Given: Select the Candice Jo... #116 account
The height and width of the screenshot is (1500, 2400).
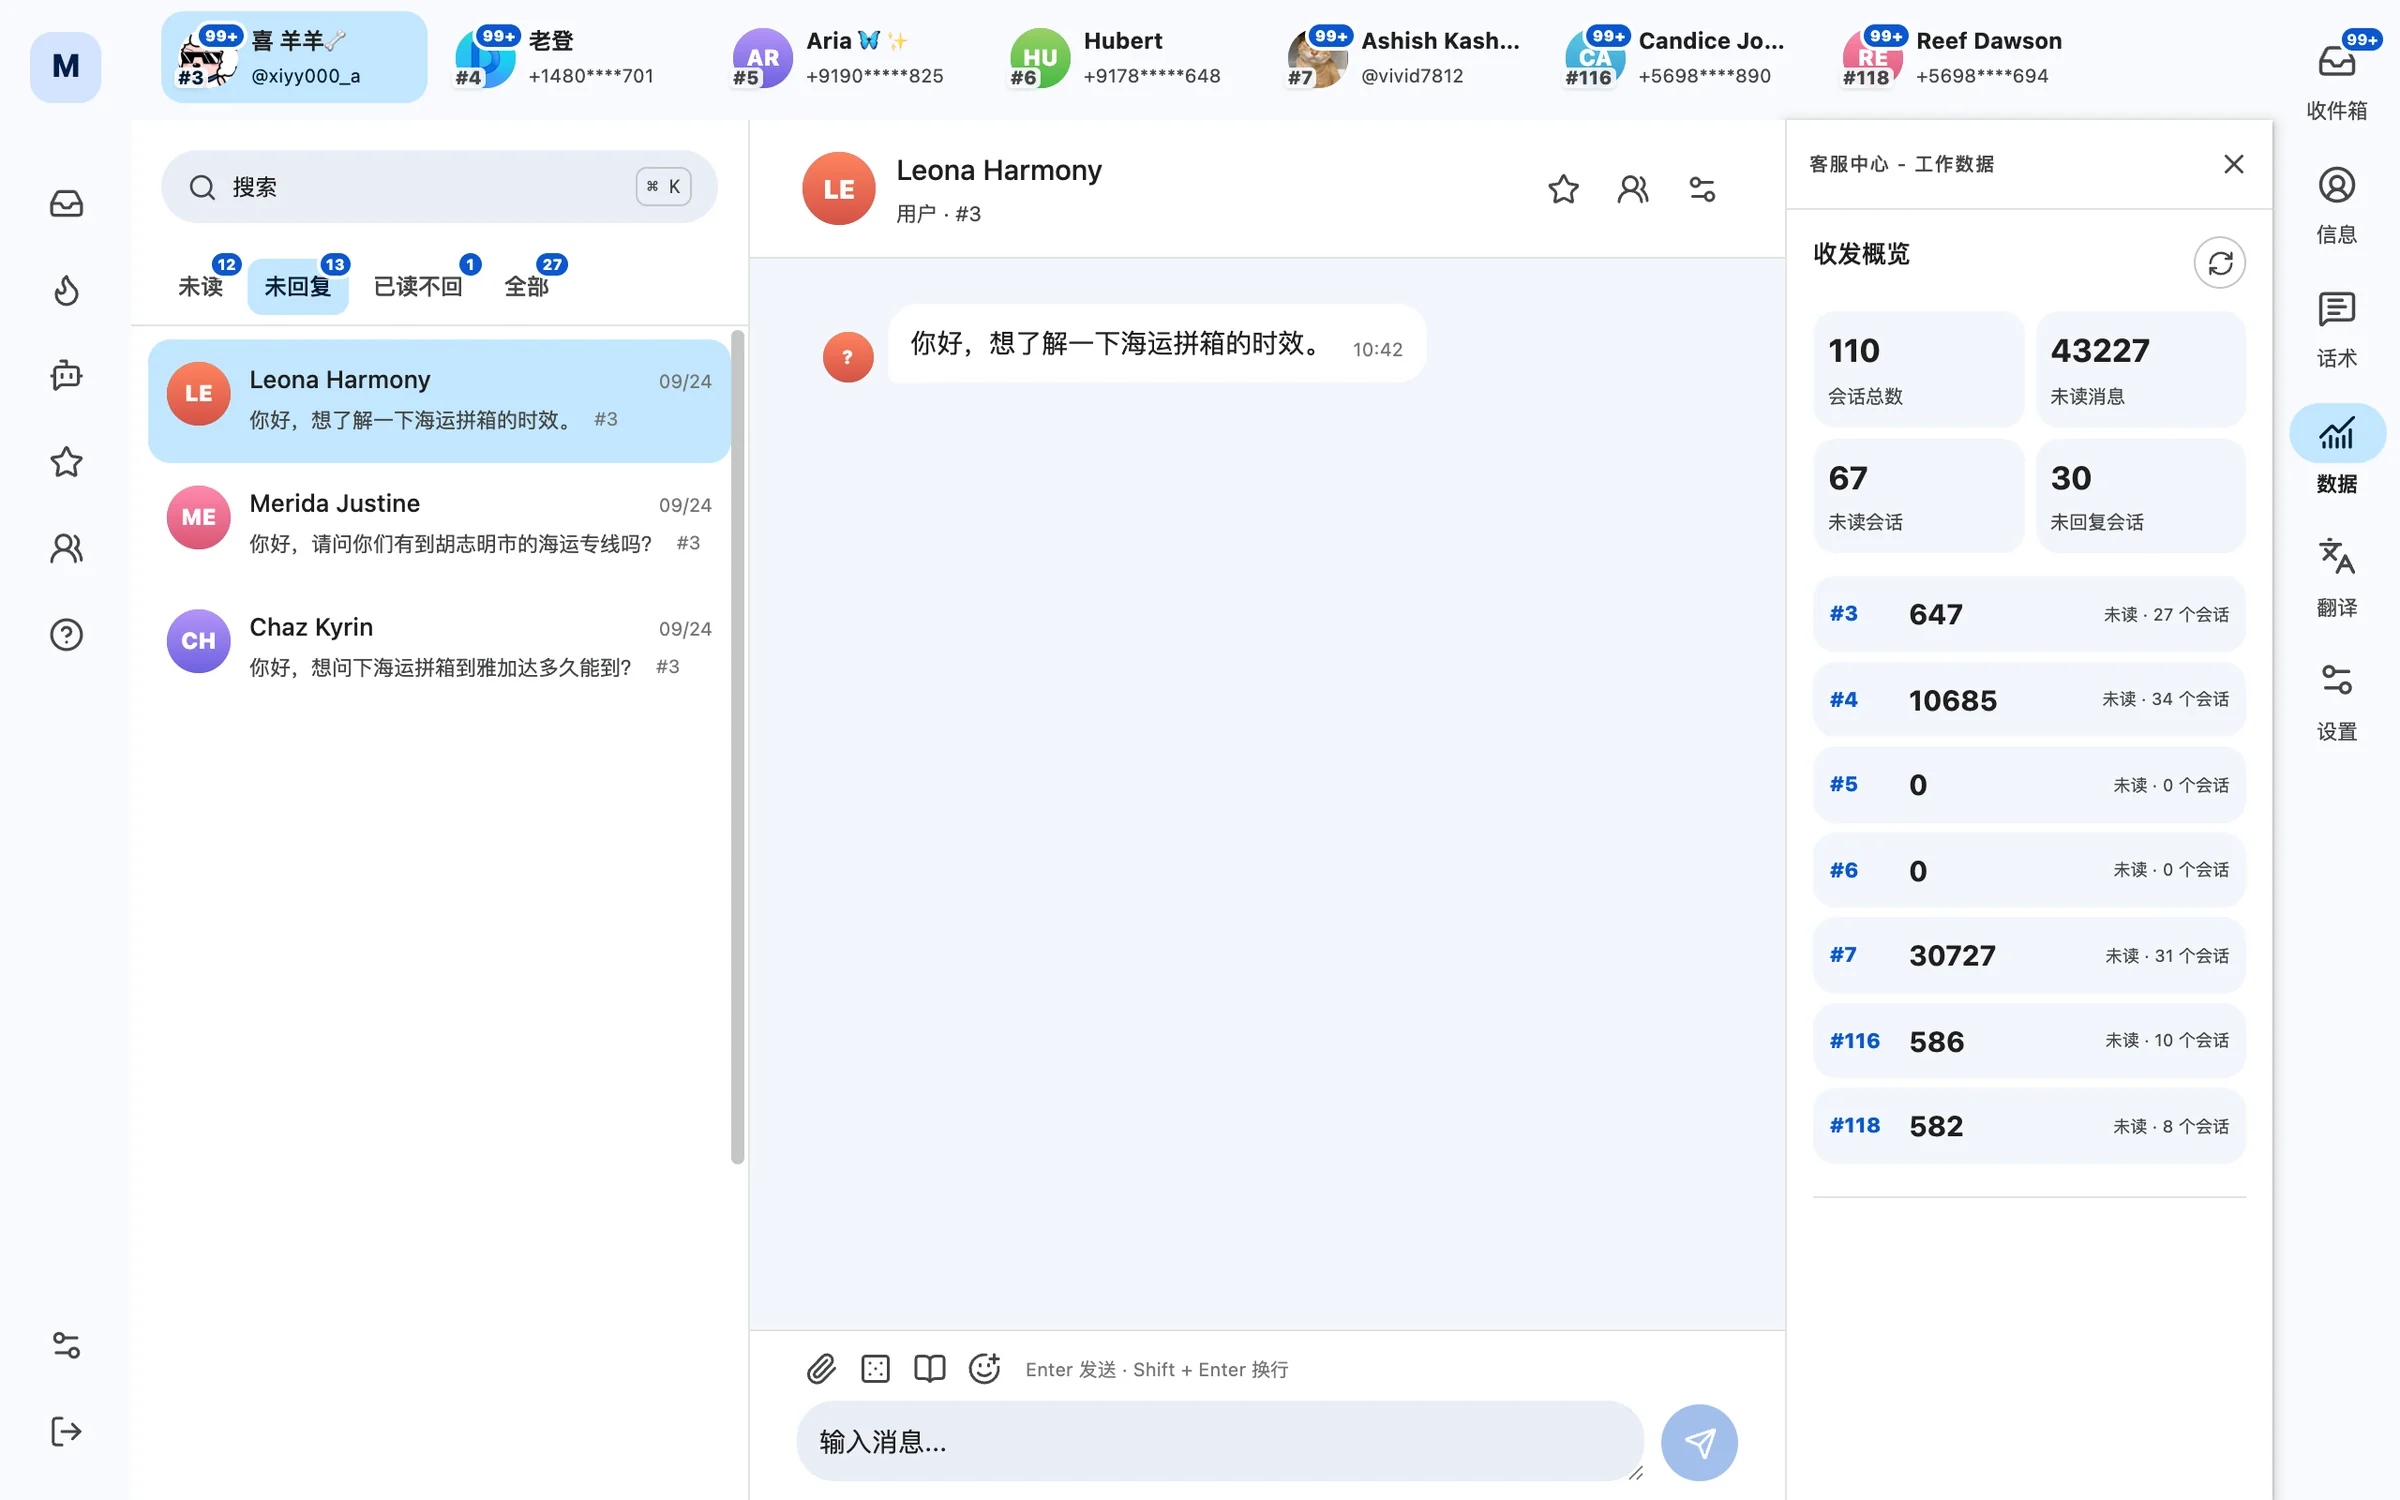Looking at the screenshot, I should 1680,57.
